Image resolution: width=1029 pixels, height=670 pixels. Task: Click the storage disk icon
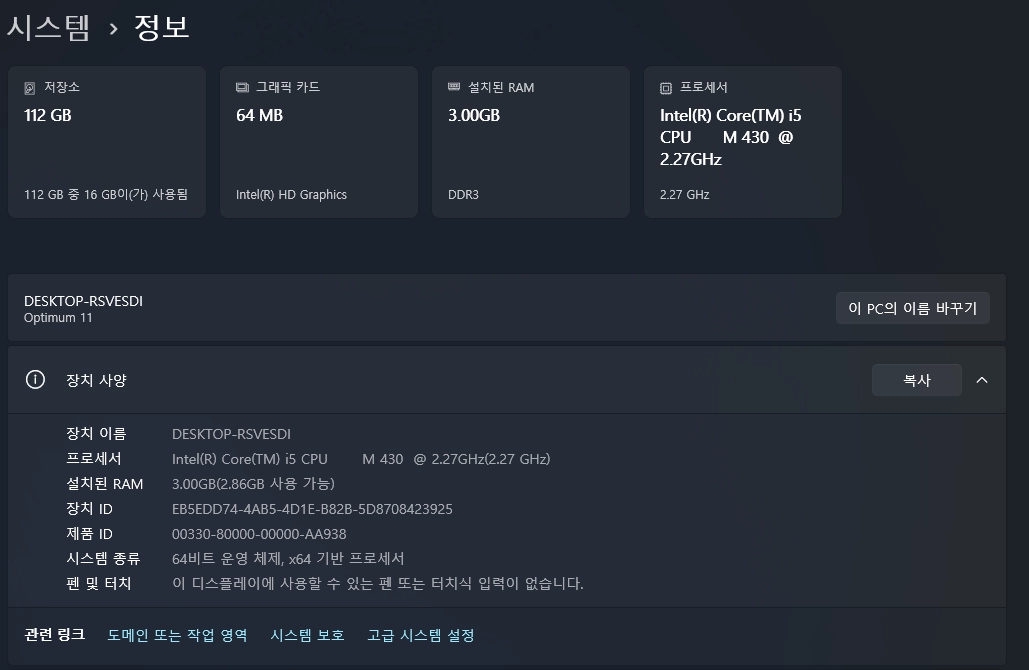pyautogui.click(x=30, y=88)
